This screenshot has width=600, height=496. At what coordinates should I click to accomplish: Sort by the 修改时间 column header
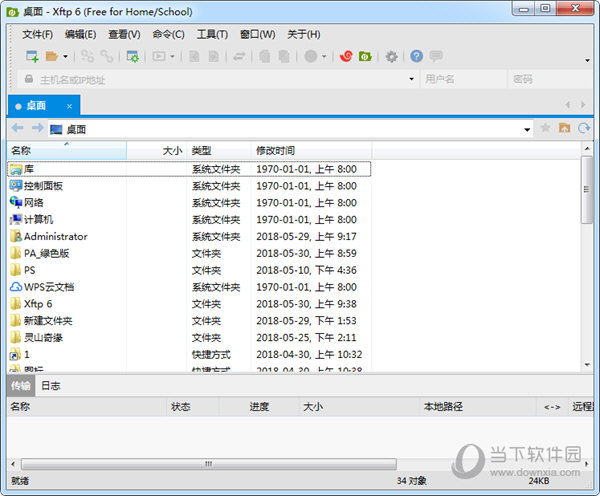[x=311, y=150]
